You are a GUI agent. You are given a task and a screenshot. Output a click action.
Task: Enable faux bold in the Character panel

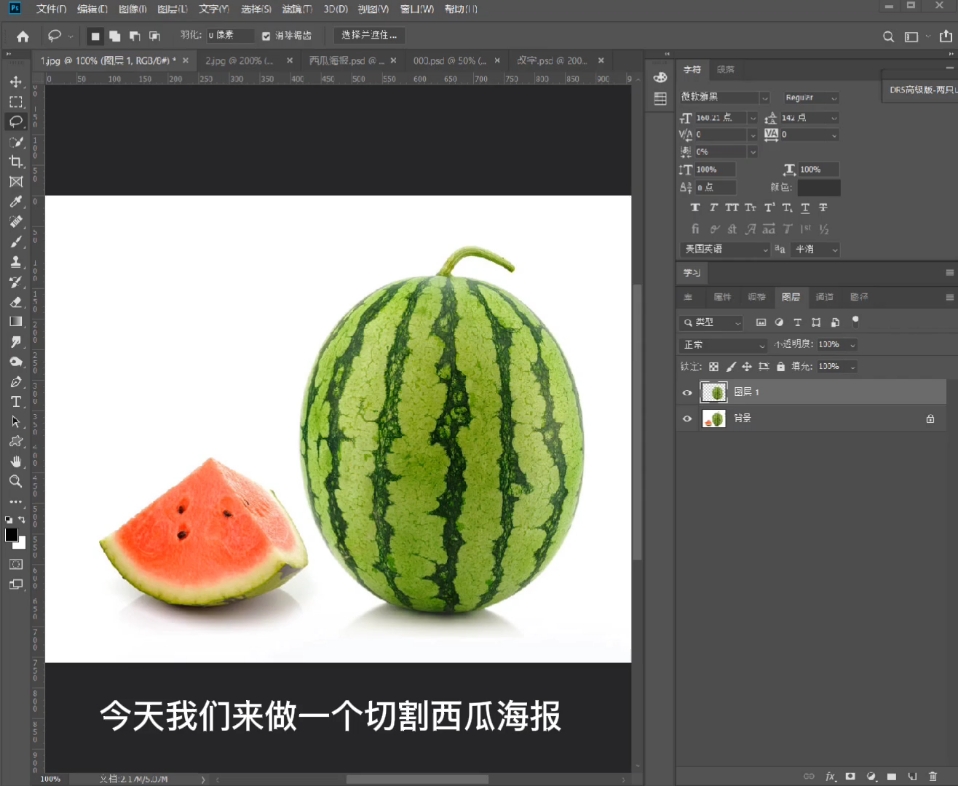[x=696, y=207]
